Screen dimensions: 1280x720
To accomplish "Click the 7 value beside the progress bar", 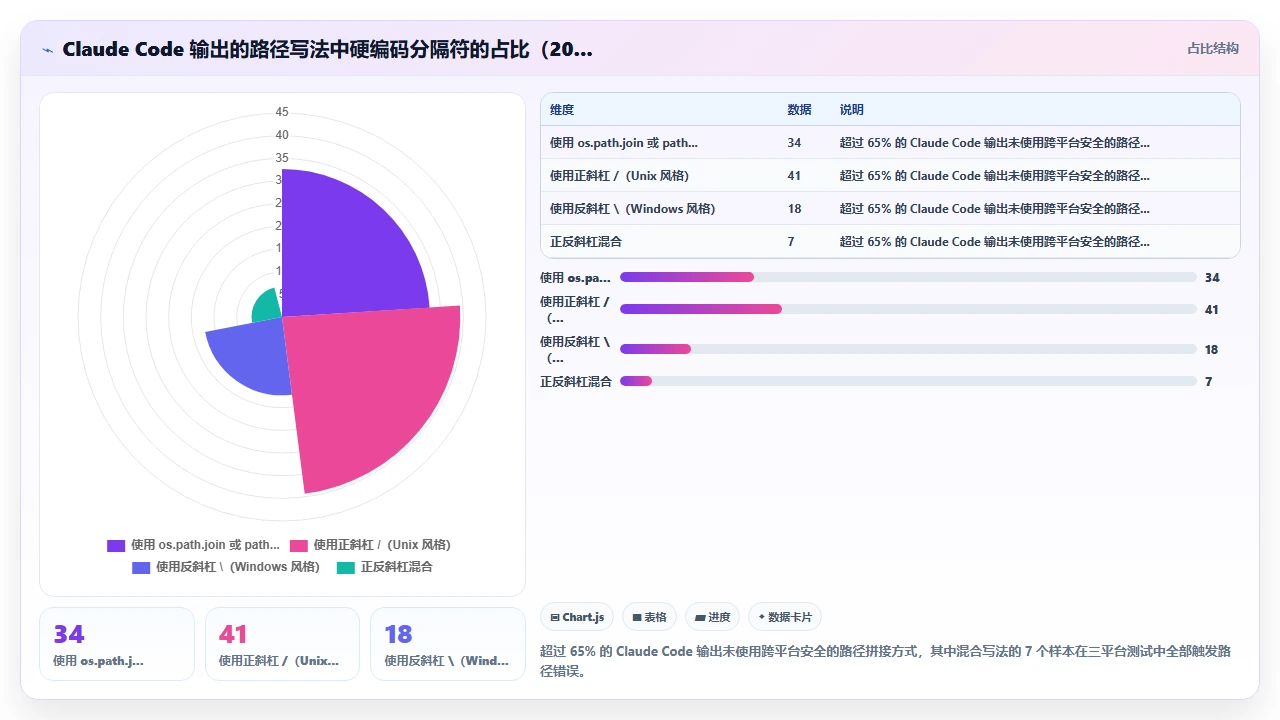I will pyautogui.click(x=1209, y=382).
